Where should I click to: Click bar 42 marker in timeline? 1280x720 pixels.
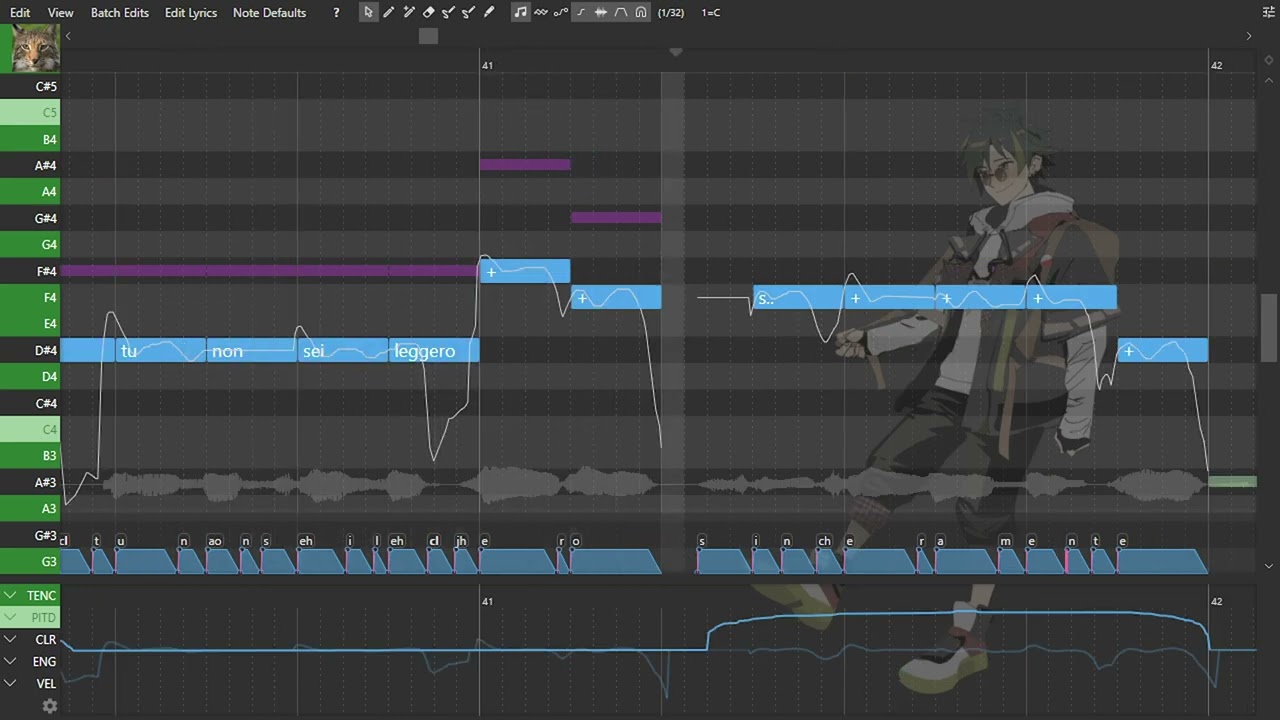click(1216, 65)
